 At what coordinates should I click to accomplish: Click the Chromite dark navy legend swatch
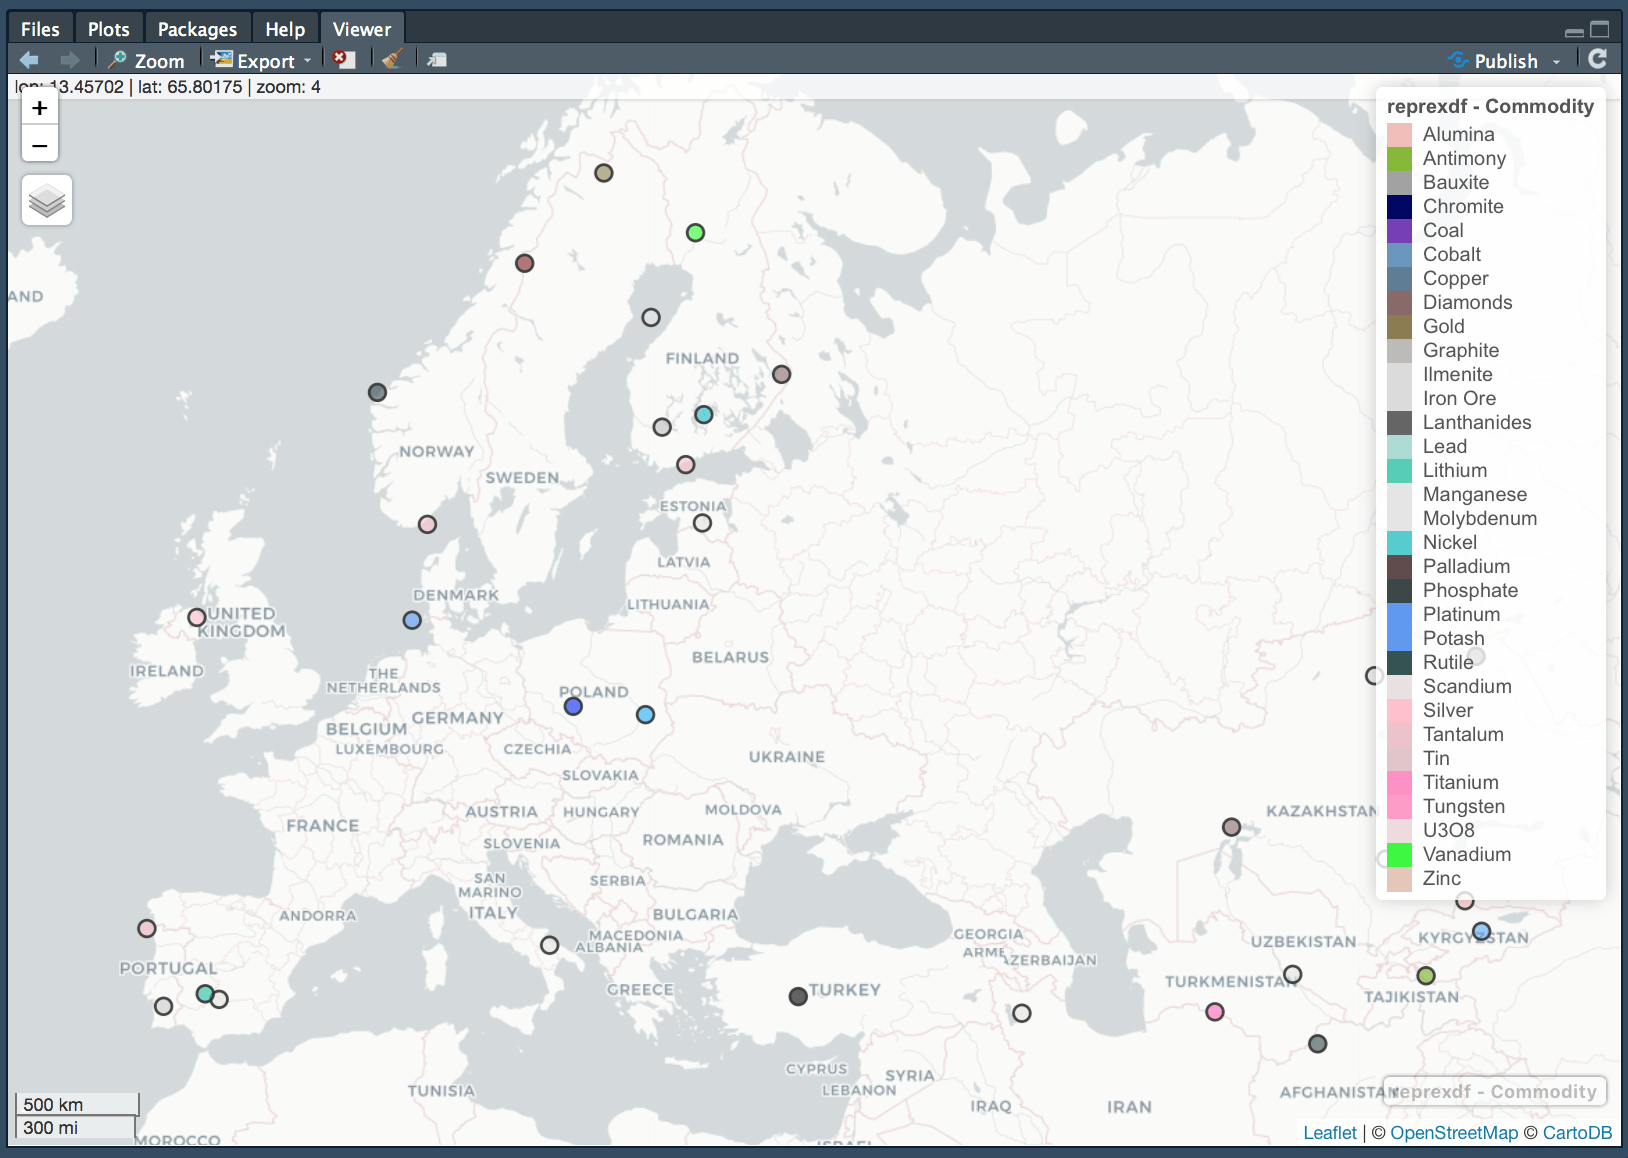tap(1399, 206)
